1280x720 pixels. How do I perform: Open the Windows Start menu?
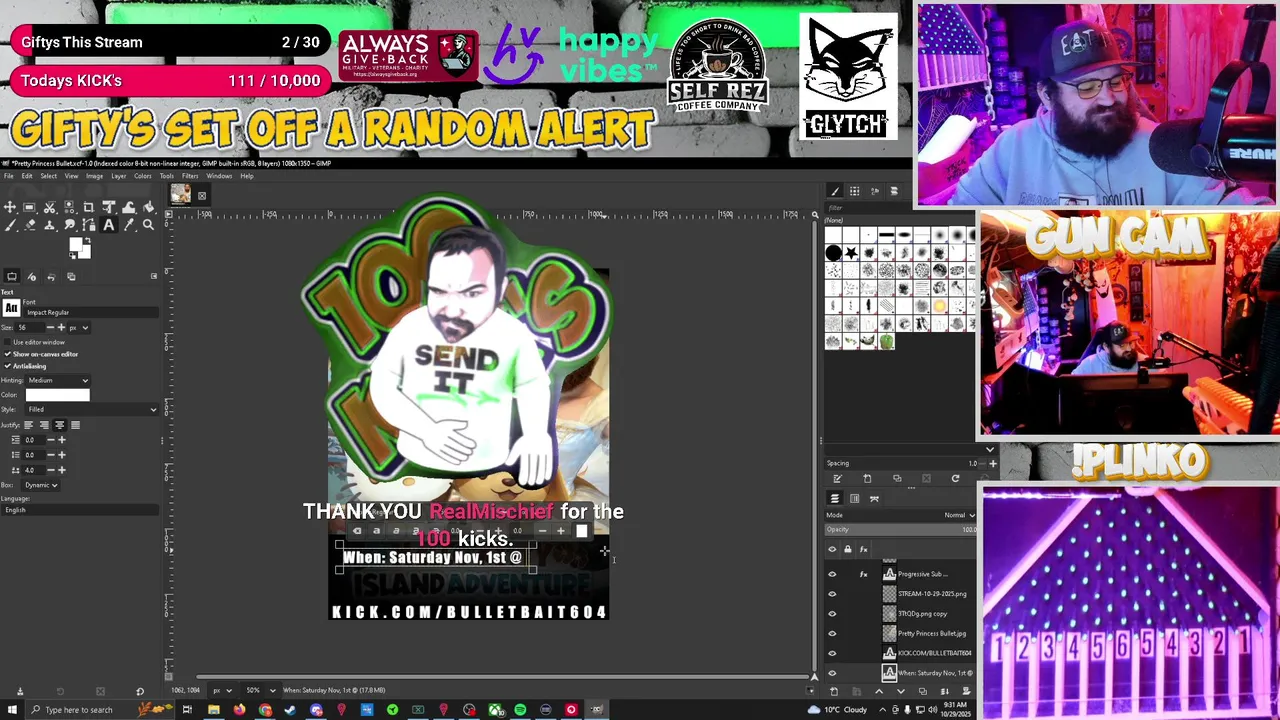click(12, 710)
